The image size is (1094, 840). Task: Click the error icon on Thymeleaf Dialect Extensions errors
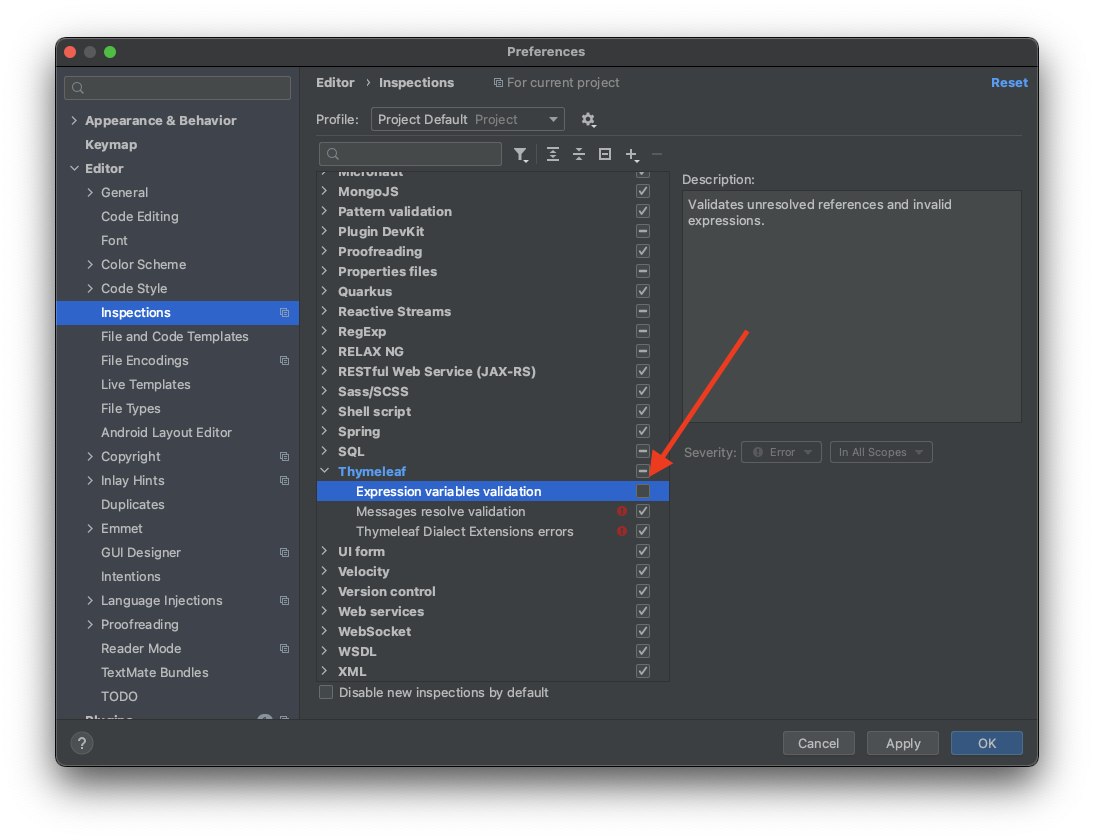[622, 532]
